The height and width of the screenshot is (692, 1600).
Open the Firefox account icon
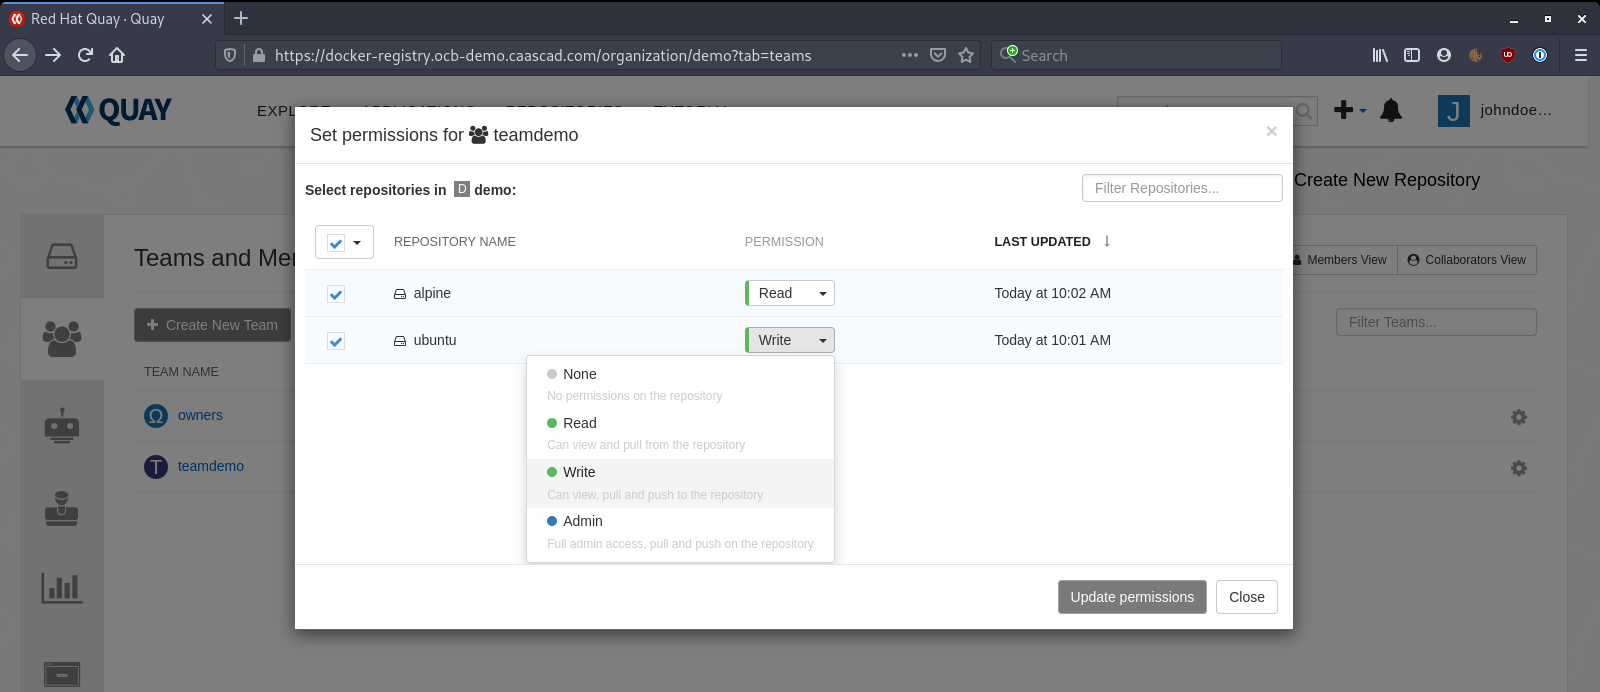pos(1444,55)
